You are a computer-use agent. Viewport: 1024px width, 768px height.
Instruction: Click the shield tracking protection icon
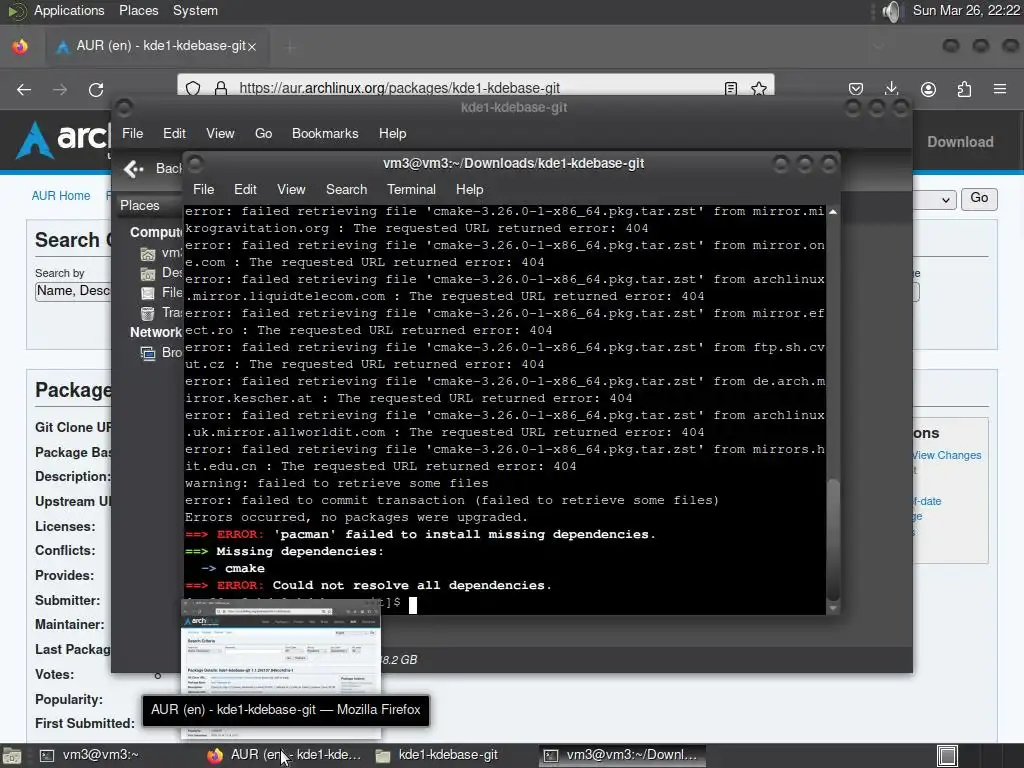pos(193,88)
